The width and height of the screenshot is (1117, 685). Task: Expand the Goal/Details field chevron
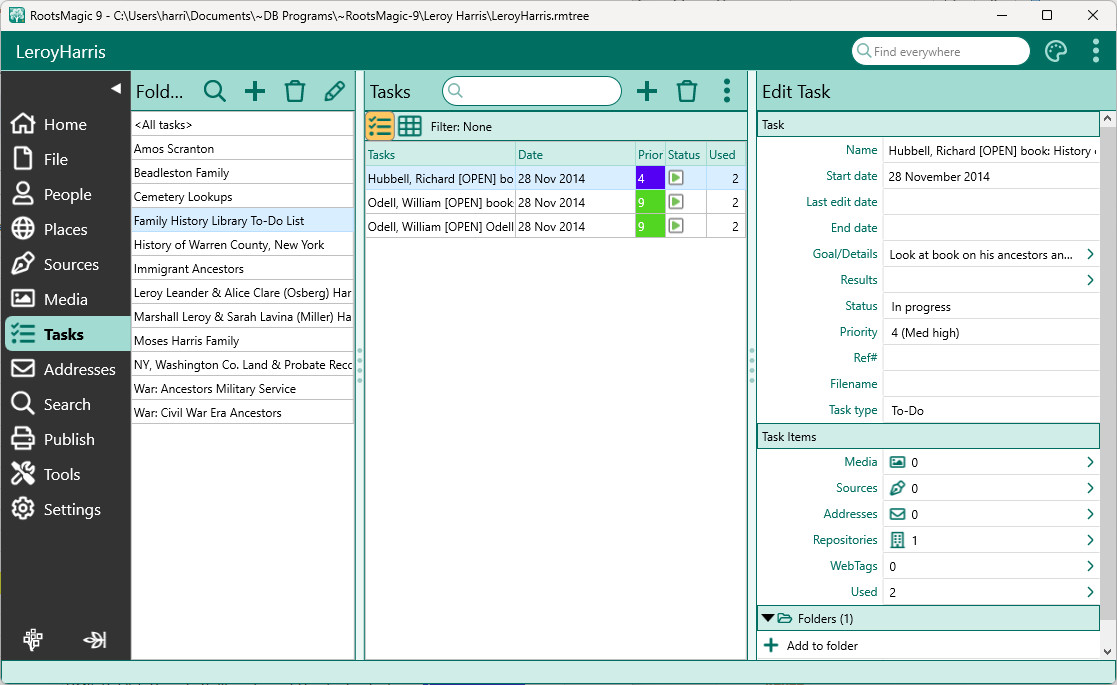click(1090, 255)
